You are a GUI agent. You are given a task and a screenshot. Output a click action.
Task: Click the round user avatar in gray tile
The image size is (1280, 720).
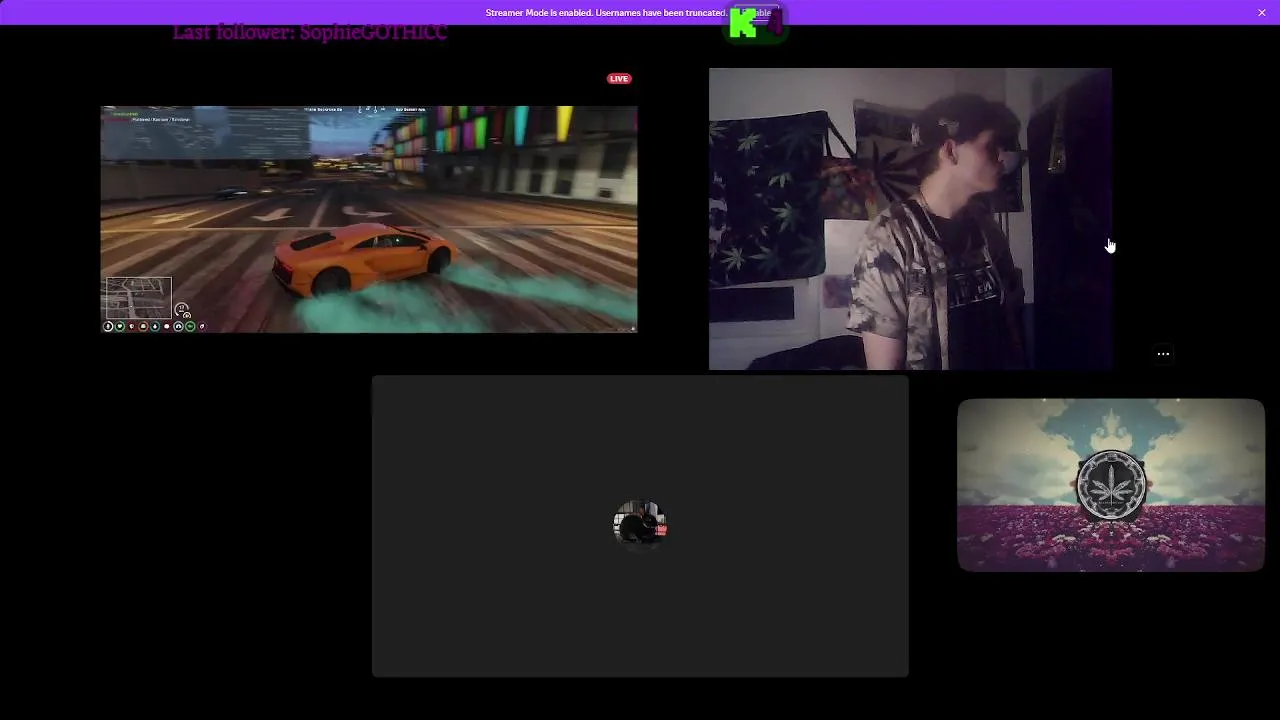[640, 525]
